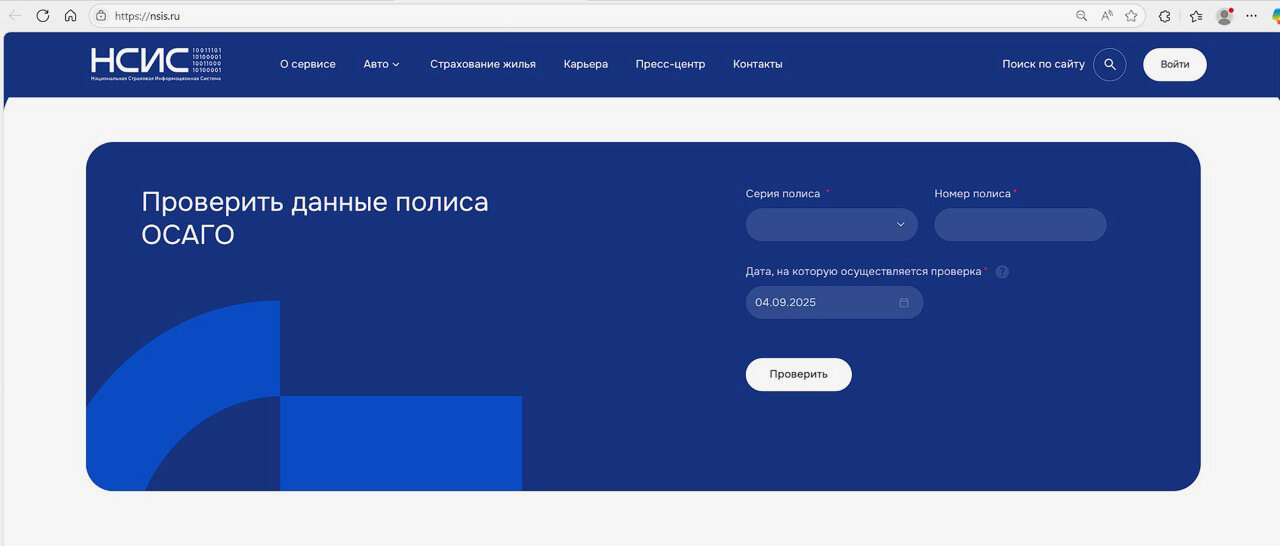
Task: Click Поиск по сайту label
Action: coord(1043,64)
